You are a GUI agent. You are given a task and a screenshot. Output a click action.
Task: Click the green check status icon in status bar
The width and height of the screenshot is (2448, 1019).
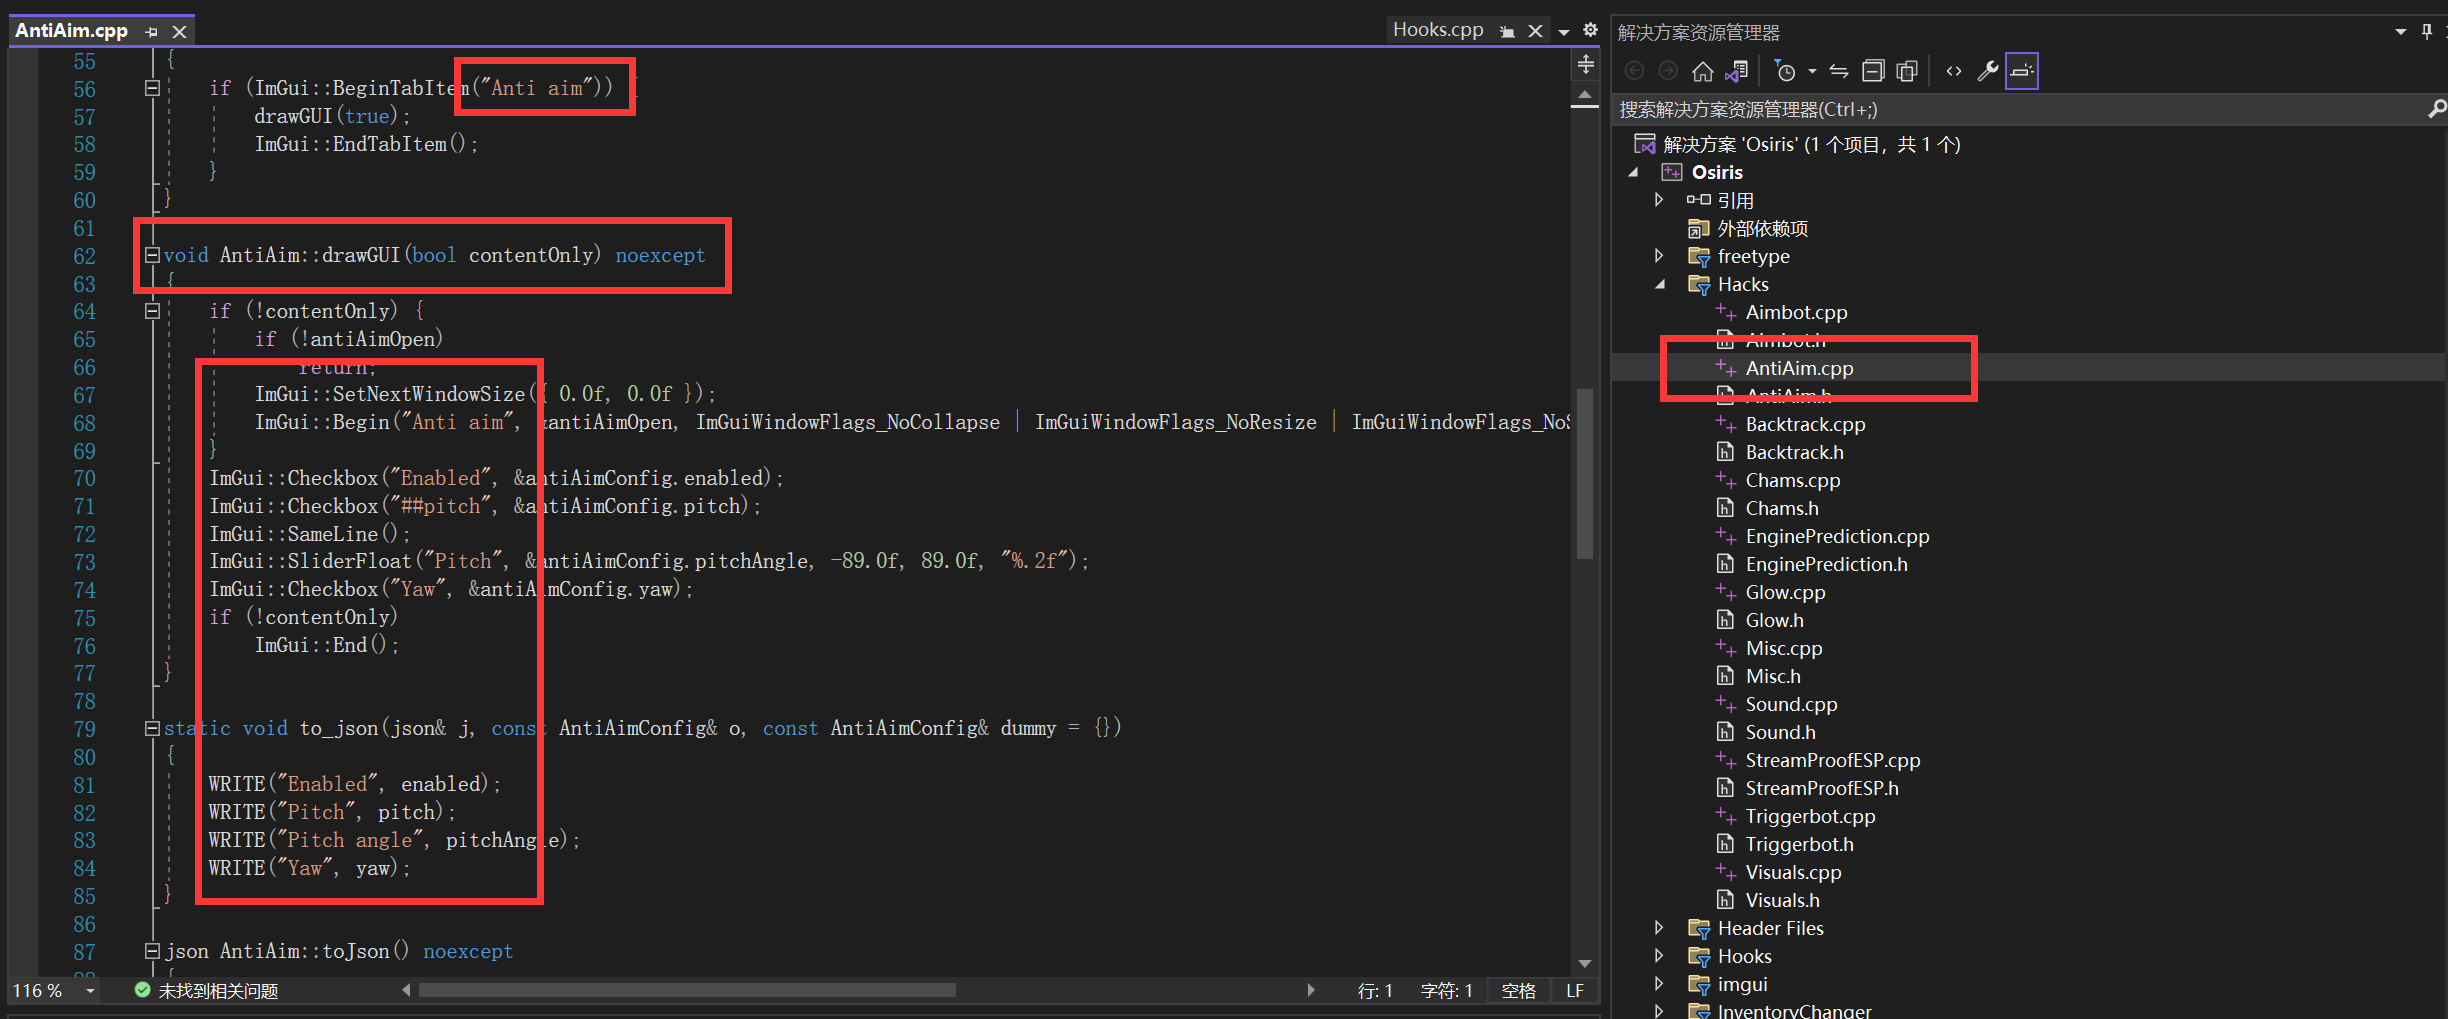[141, 990]
